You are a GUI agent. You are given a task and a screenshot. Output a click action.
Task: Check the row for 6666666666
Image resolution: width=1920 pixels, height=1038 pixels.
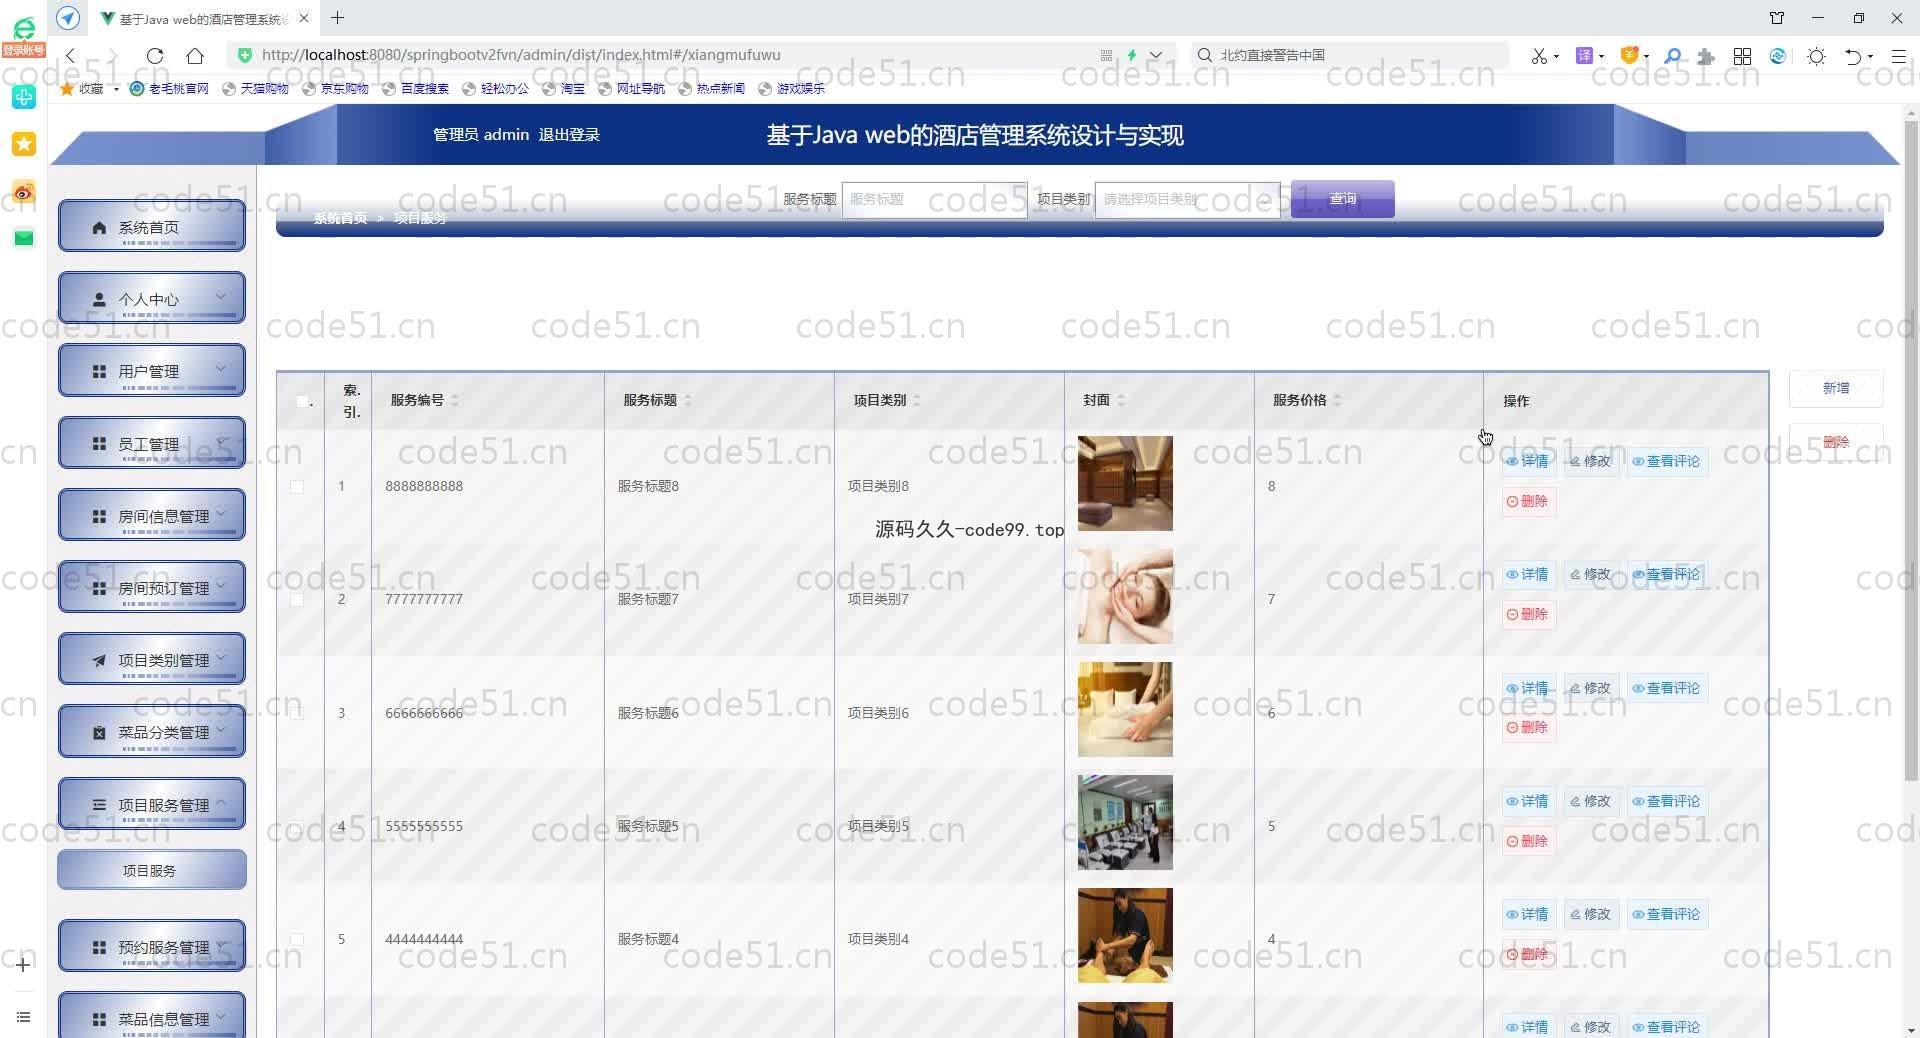[297, 713]
